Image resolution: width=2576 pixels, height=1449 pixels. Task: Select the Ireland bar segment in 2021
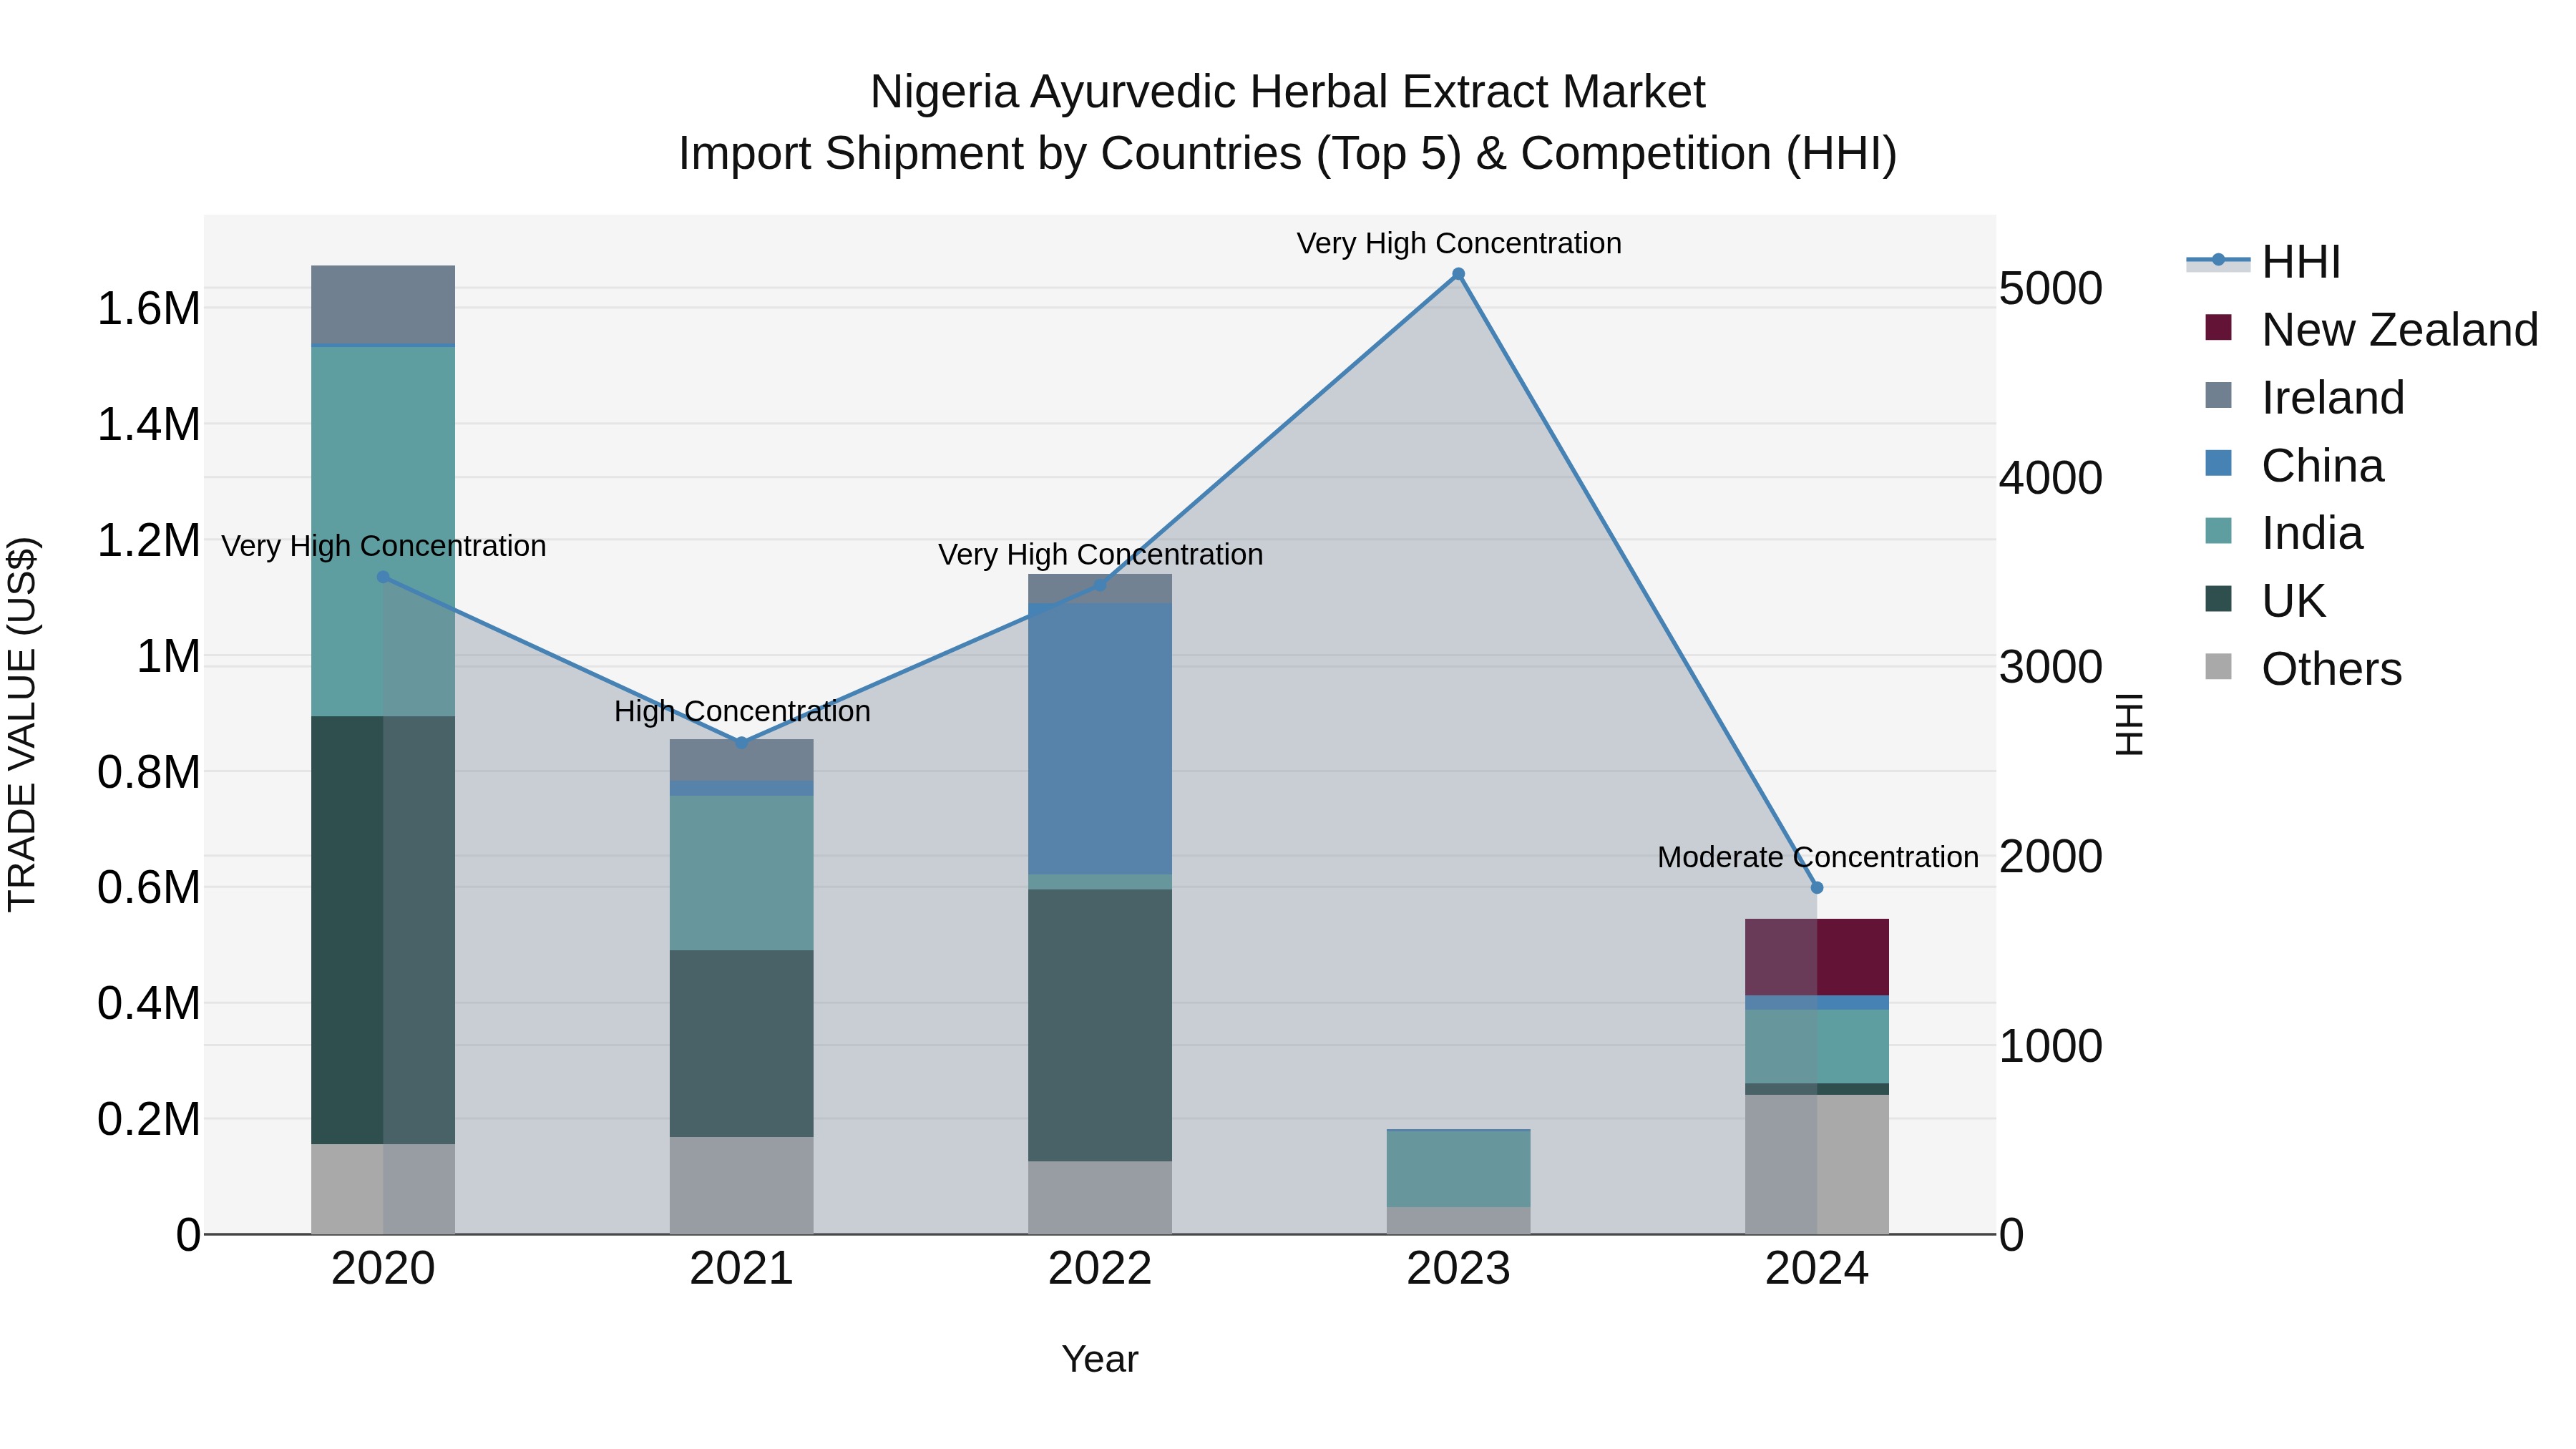tap(741, 760)
